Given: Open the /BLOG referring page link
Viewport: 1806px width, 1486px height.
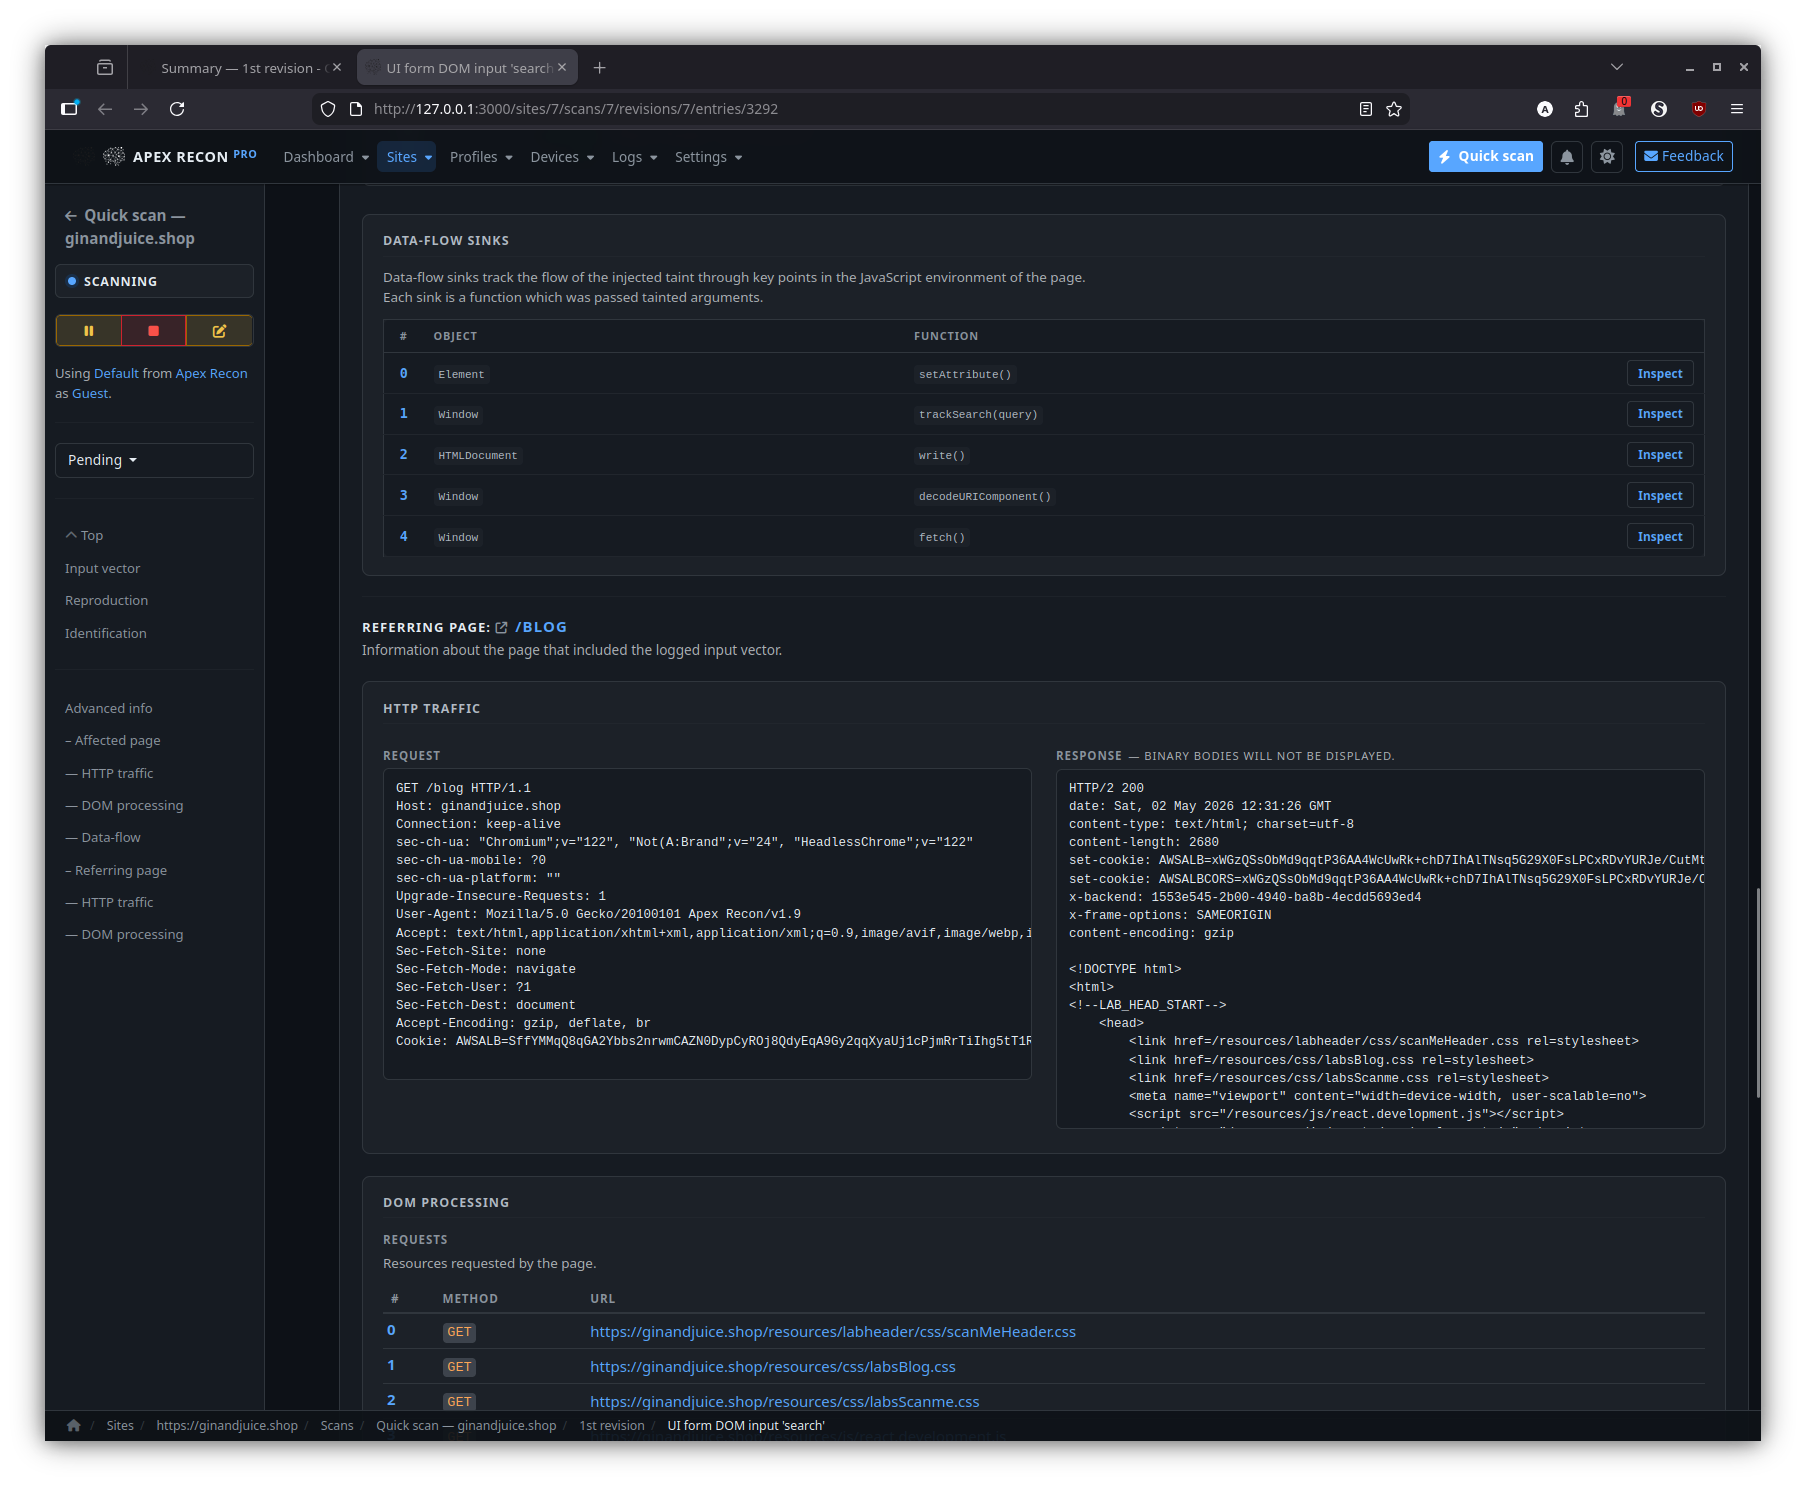Looking at the screenshot, I should (541, 628).
